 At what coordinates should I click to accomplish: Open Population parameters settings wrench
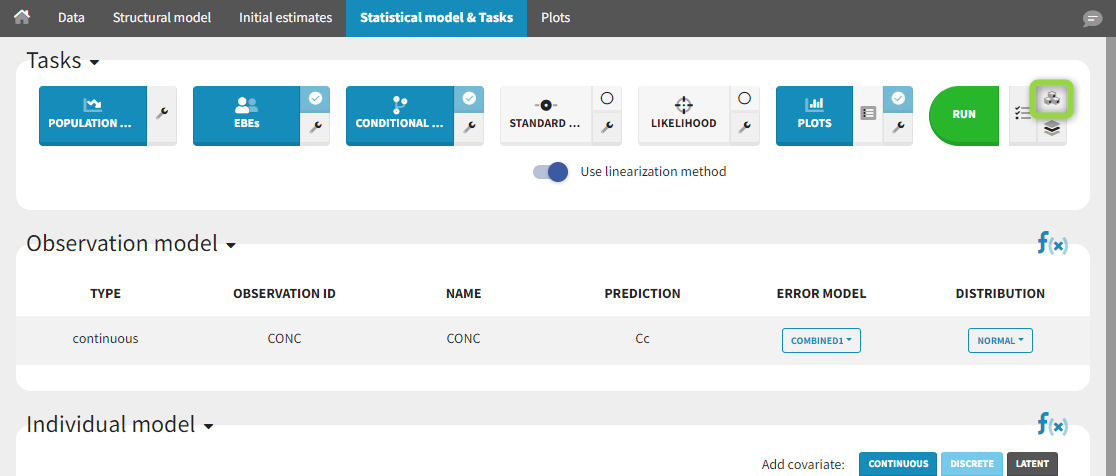click(162, 115)
